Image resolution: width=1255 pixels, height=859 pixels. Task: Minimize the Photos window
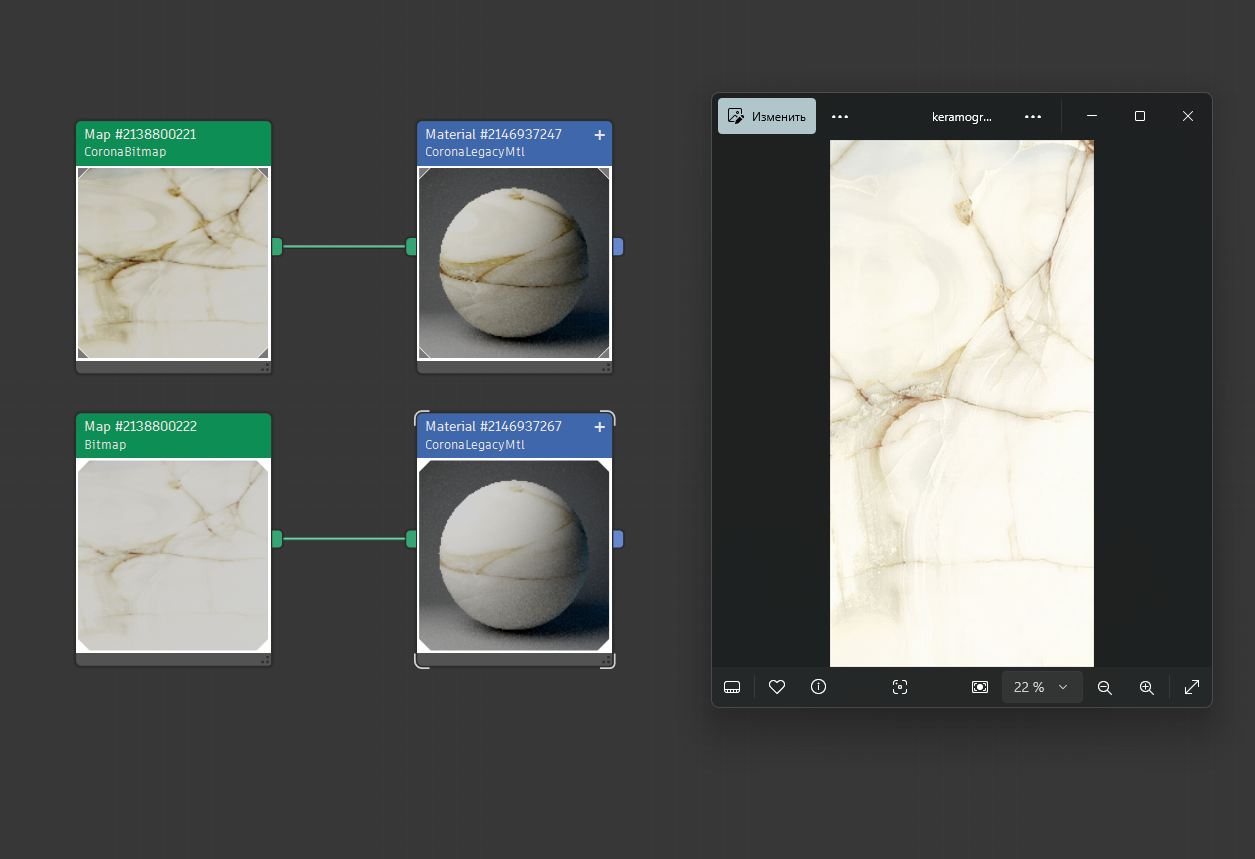click(x=1092, y=116)
